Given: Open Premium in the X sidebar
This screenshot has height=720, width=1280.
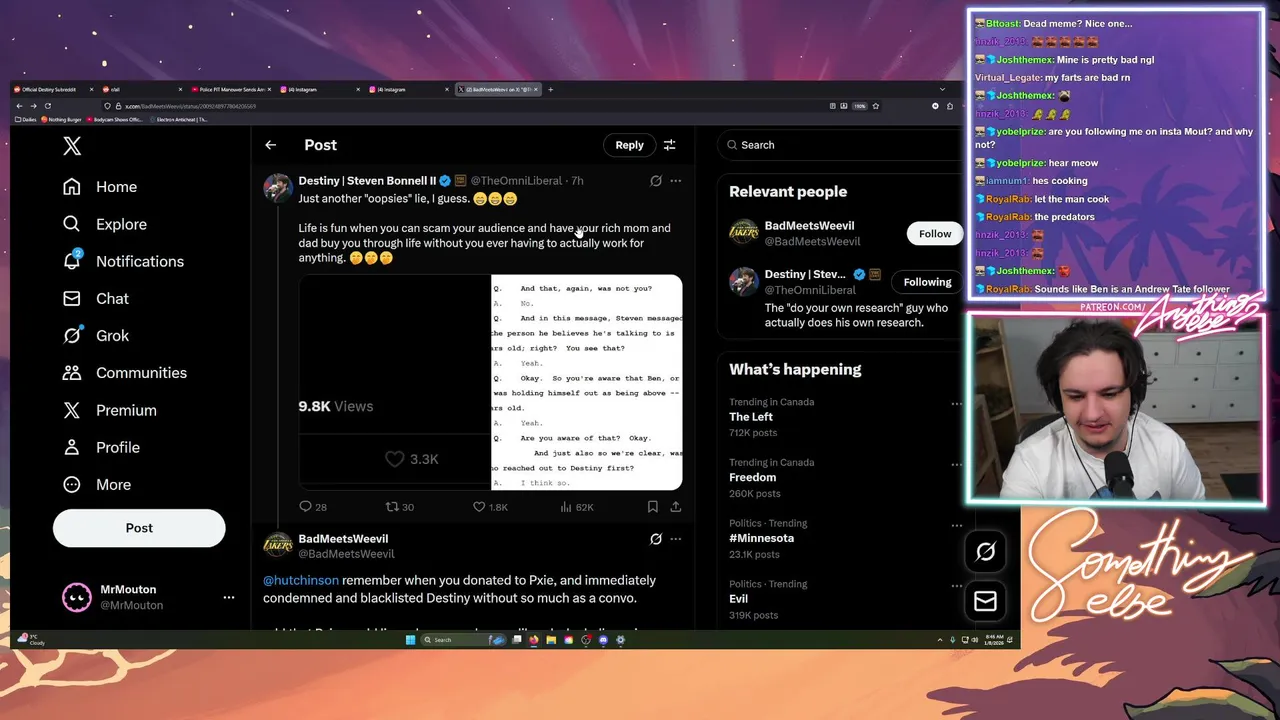Looking at the screenshot, I should [109, 410].
